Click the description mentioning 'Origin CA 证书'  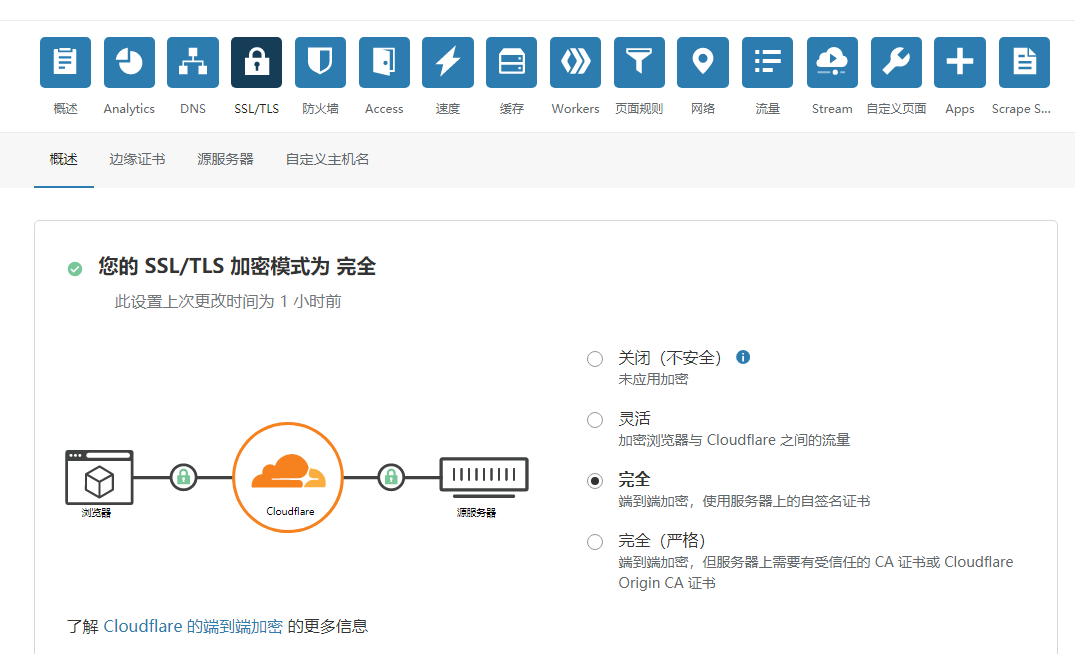(x=816, y=572)
